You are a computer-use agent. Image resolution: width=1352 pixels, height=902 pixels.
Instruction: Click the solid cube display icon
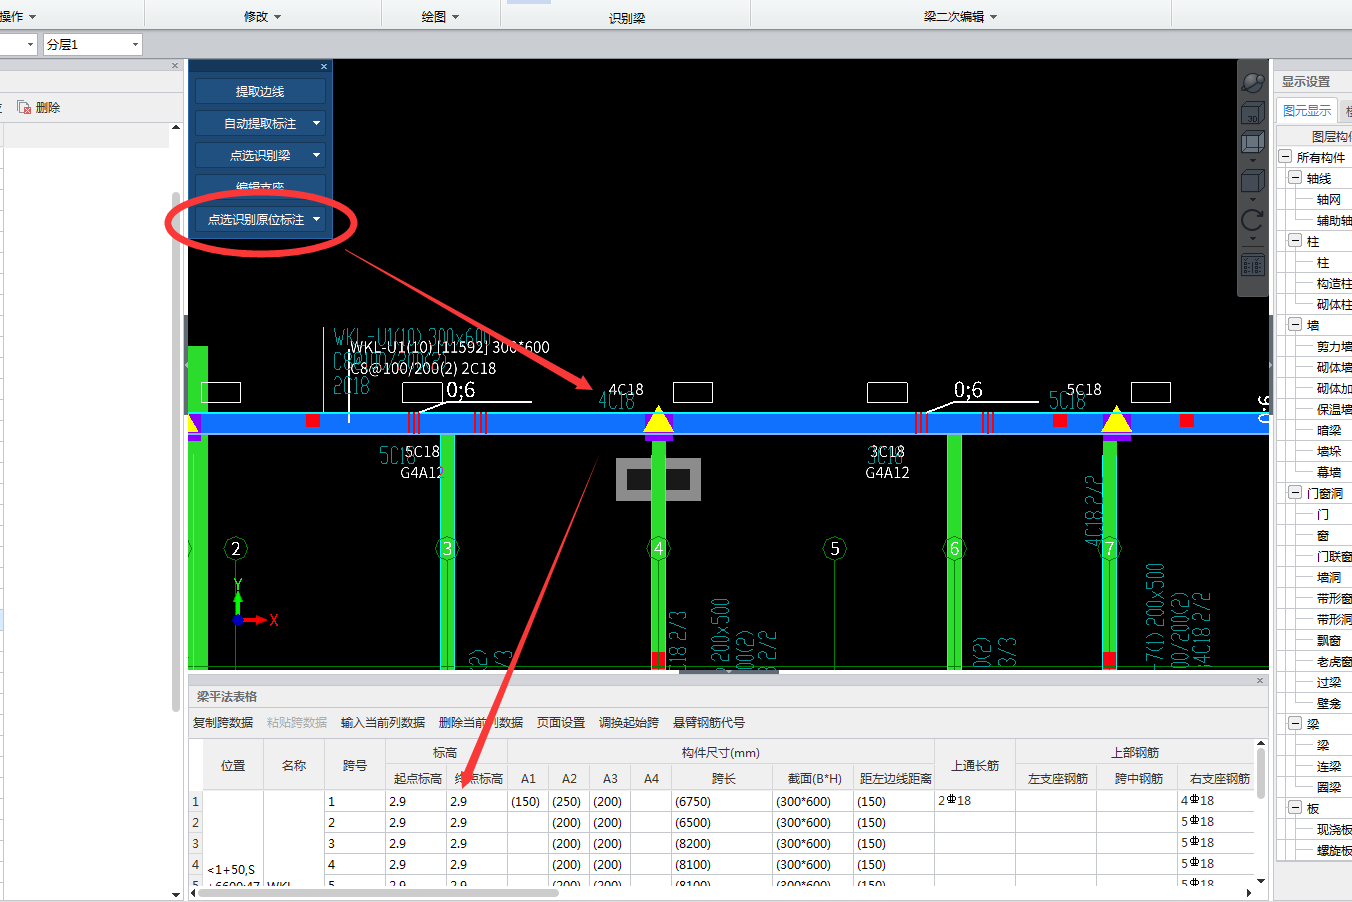[x=1252, y=181]
